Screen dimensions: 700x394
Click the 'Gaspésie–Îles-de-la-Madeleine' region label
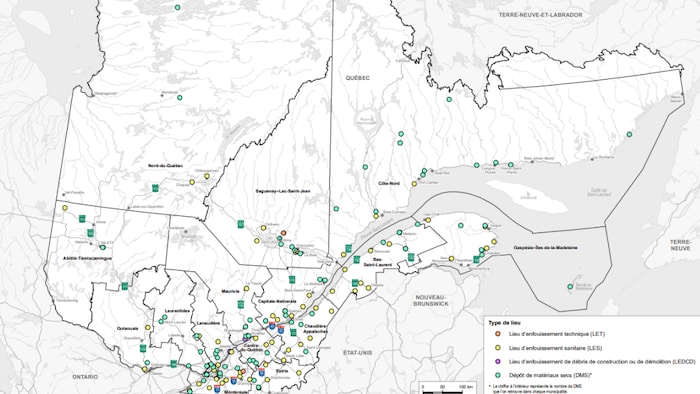pyautogui.click(x=546, y=247)
